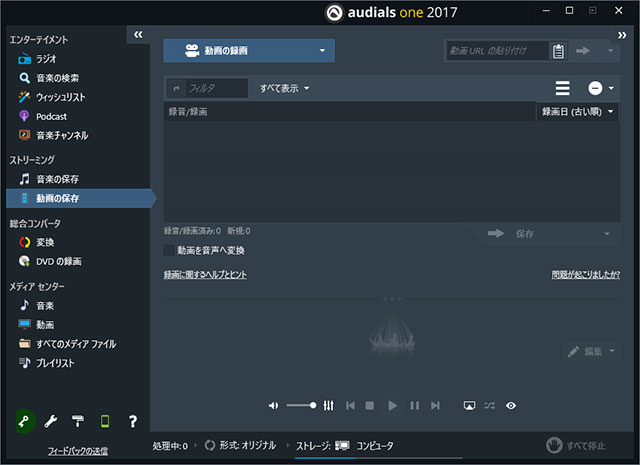Click the list view hamburger icon
The height and width of the screenshot is (465, 640).
point(562,88)
